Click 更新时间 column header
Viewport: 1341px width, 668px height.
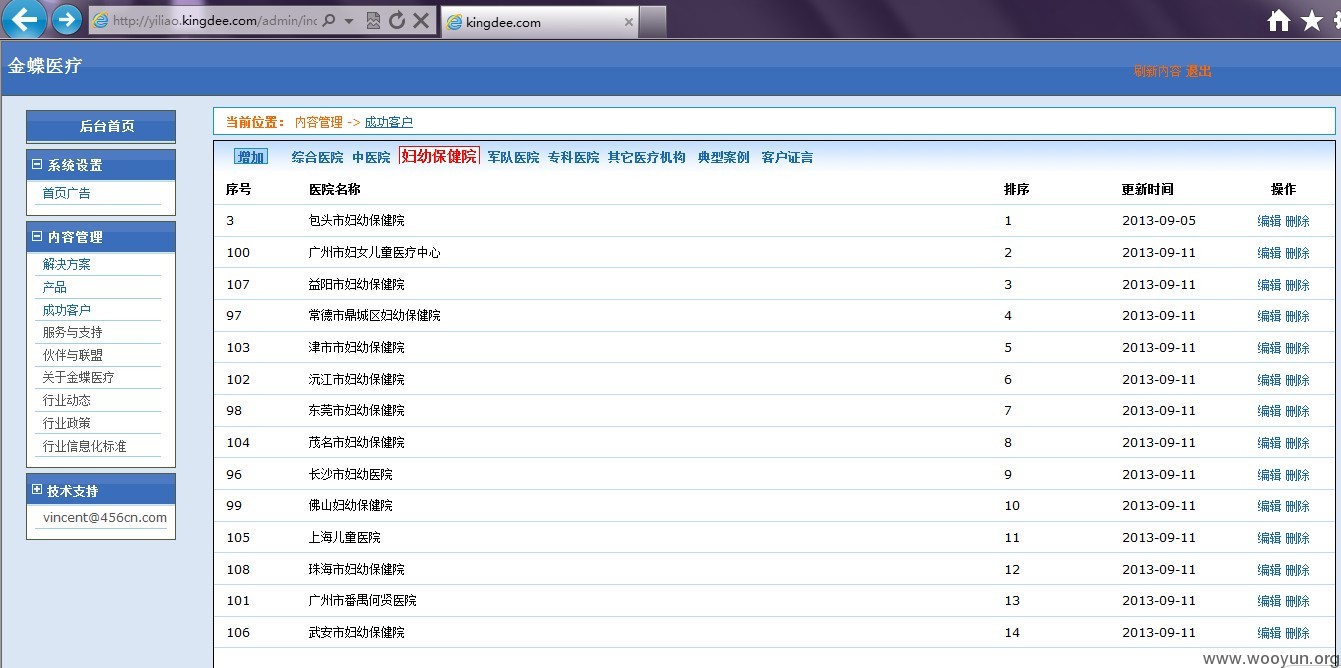point(1148,189)
